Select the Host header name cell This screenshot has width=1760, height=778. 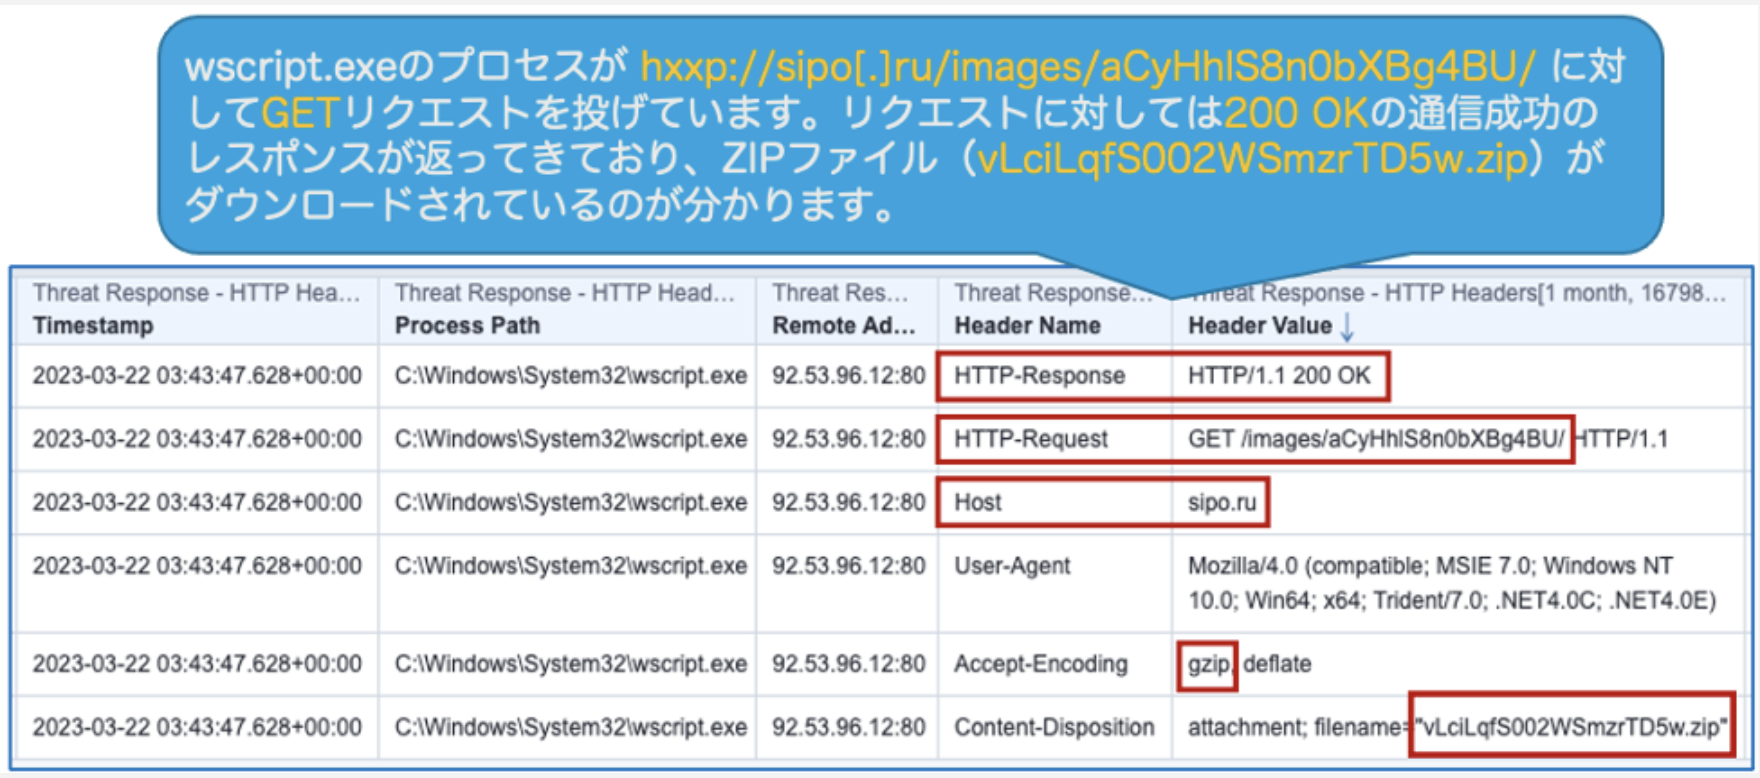click(977, 502)
